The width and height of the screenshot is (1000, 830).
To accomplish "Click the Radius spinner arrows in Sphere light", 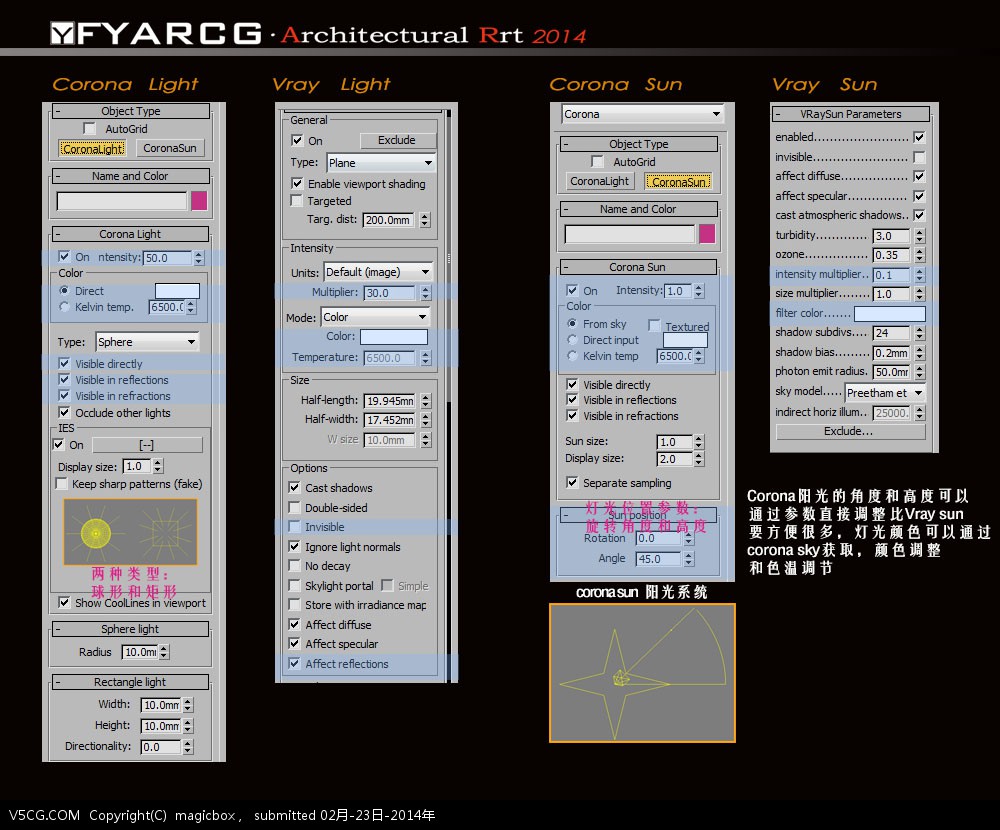I will (164, 652).
